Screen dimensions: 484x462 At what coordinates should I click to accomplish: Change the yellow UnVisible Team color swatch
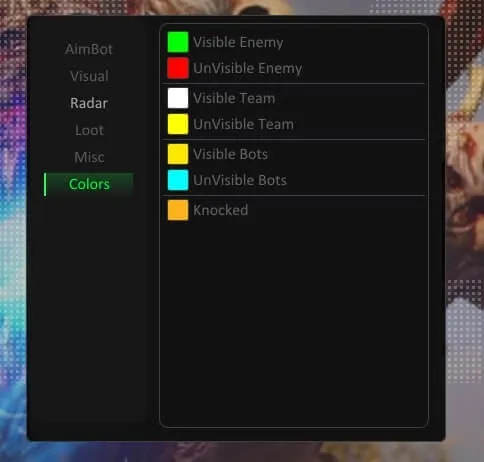tap(178, 124)
